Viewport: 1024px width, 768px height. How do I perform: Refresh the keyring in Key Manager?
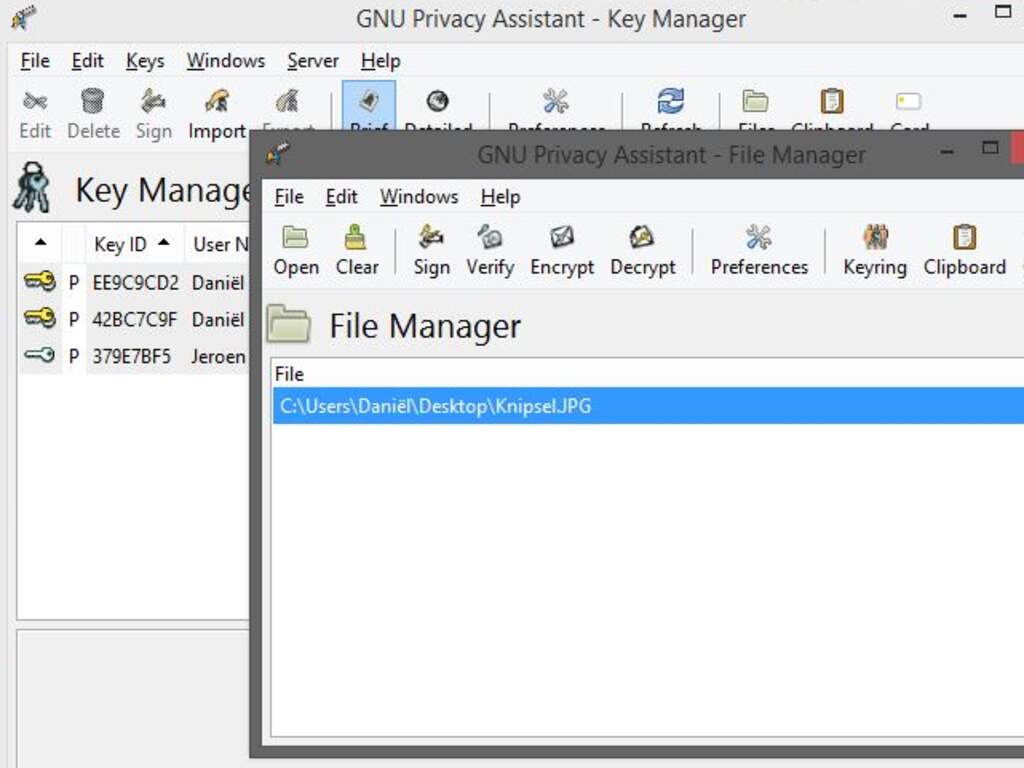point(671,108)
